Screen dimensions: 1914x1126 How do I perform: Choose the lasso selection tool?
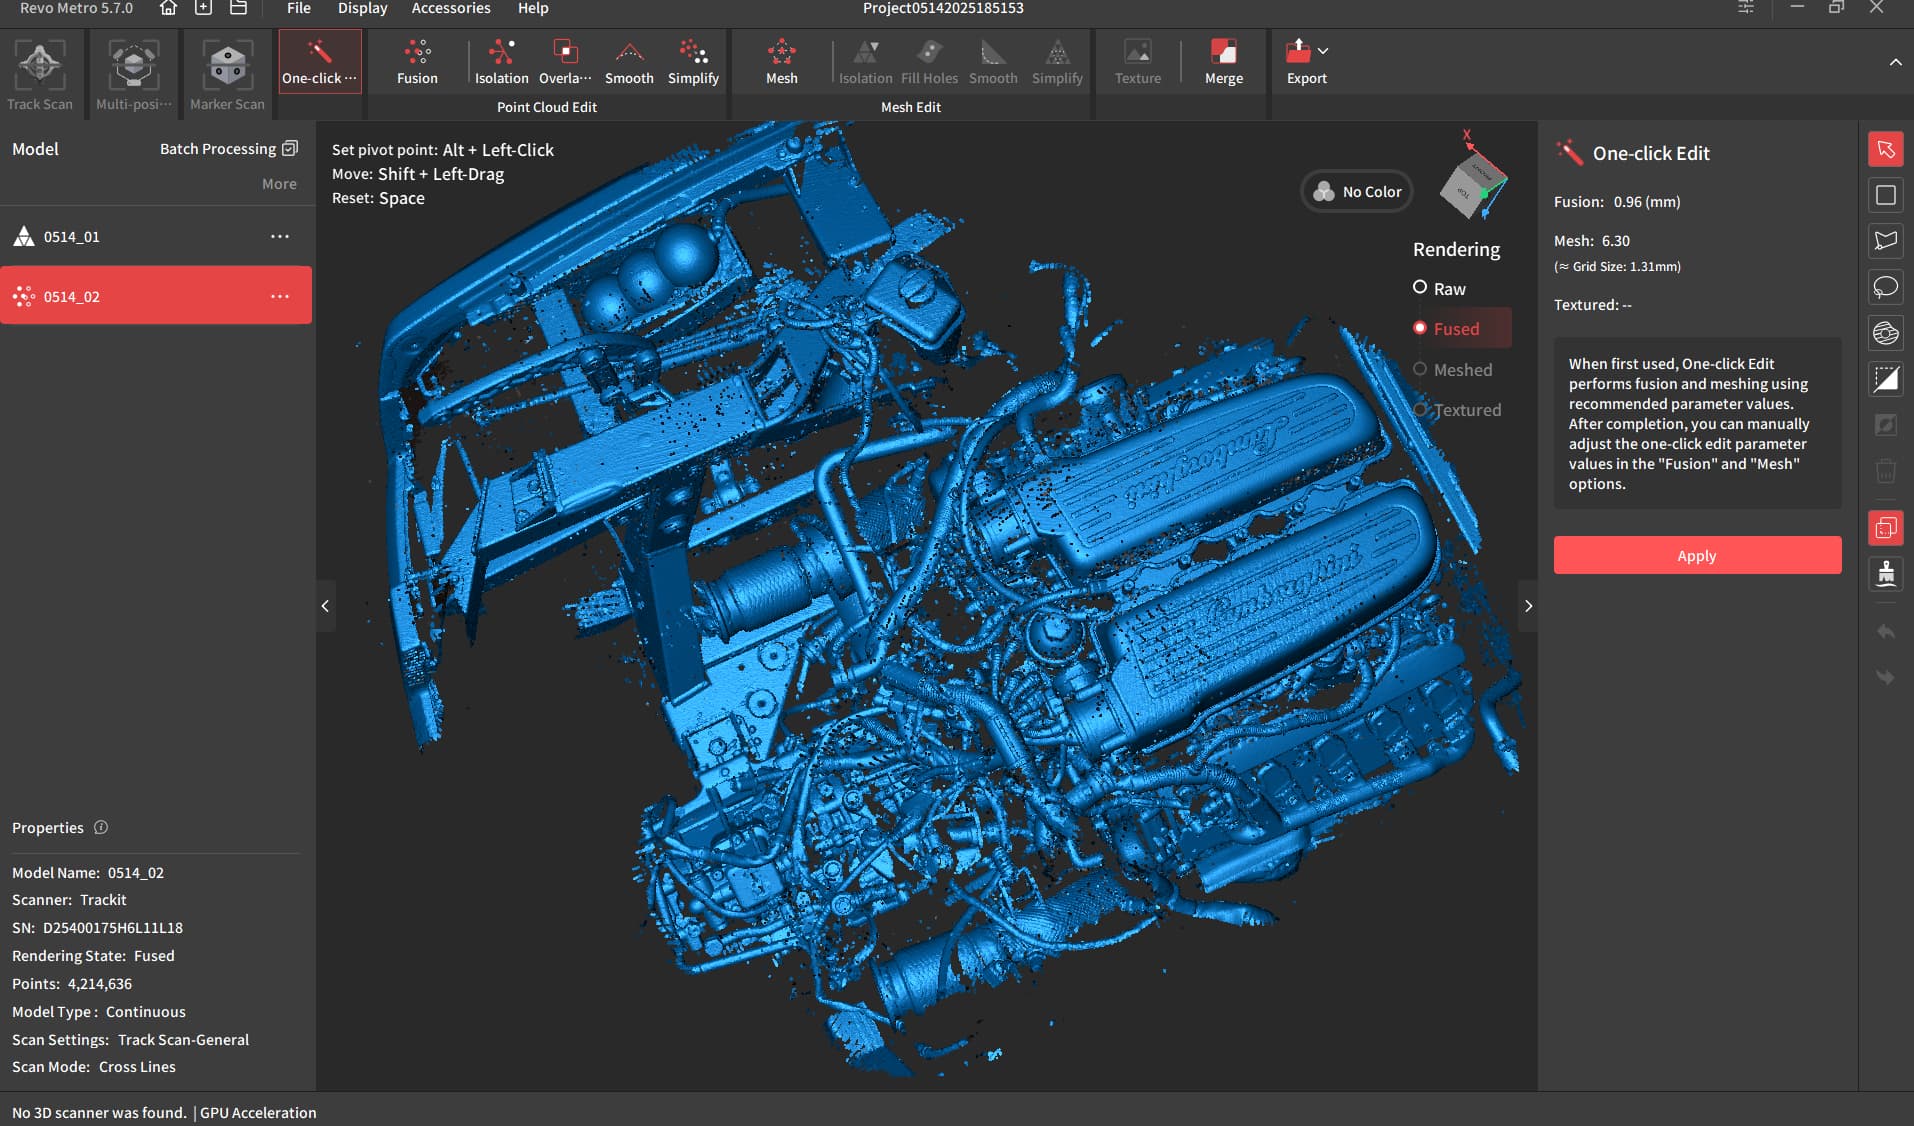(x=1885, y=287)
